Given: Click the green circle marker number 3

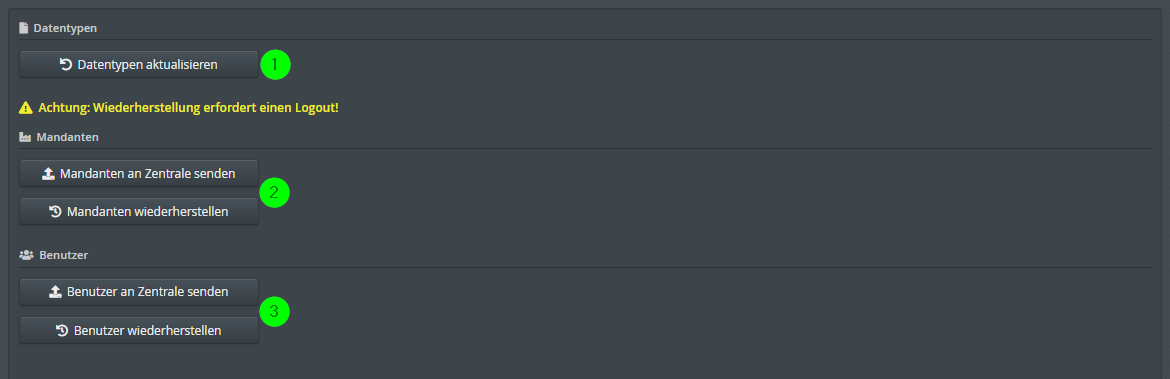Looking at the screenshot, I should pos(274,311).
